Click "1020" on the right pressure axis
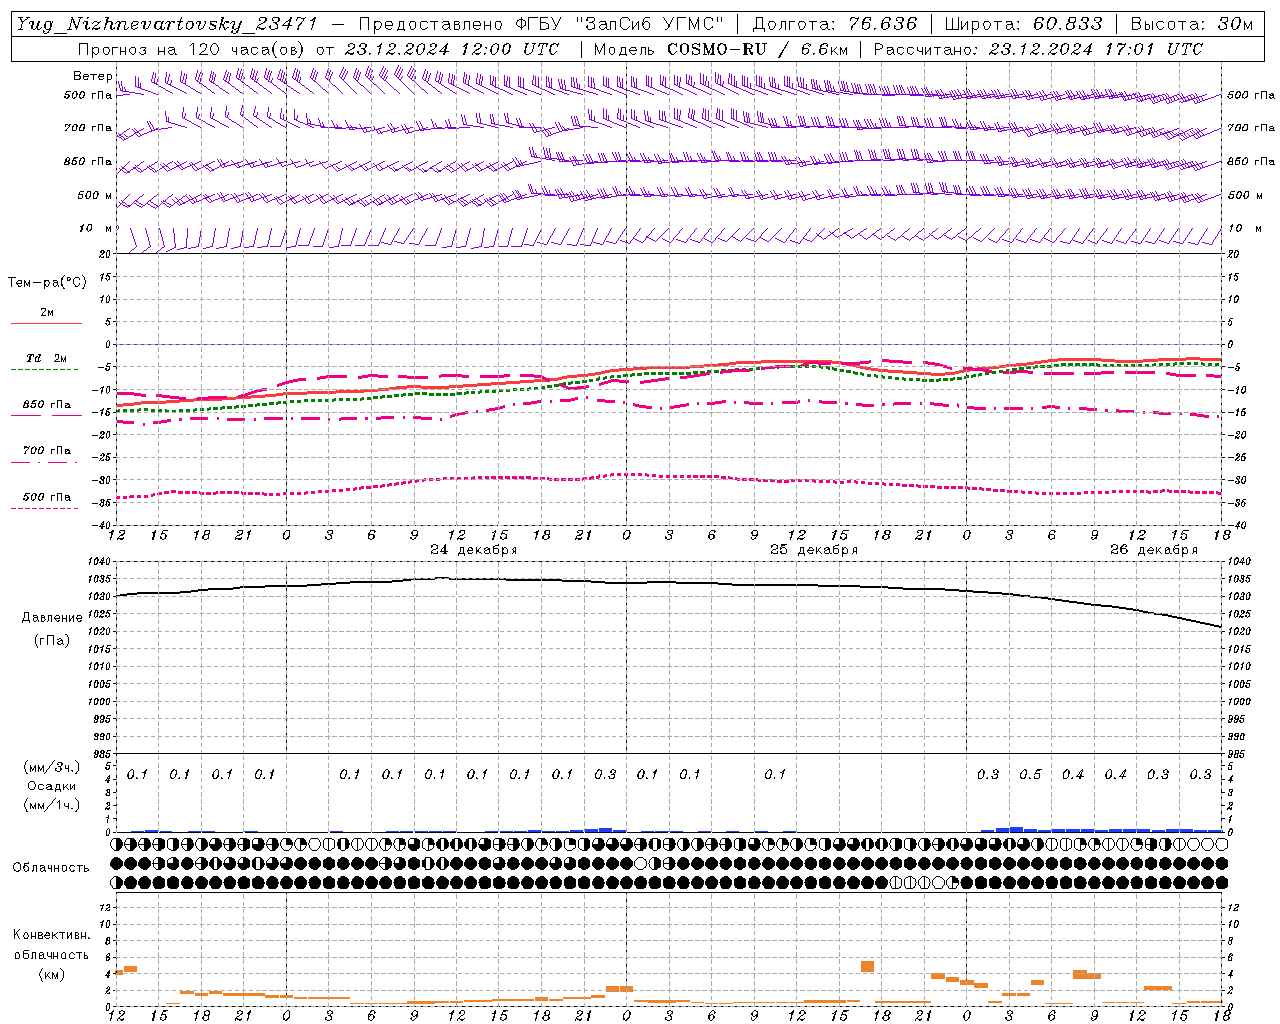The height and width of the screenshot is (1024, 1280). (x=1238, y=632)
